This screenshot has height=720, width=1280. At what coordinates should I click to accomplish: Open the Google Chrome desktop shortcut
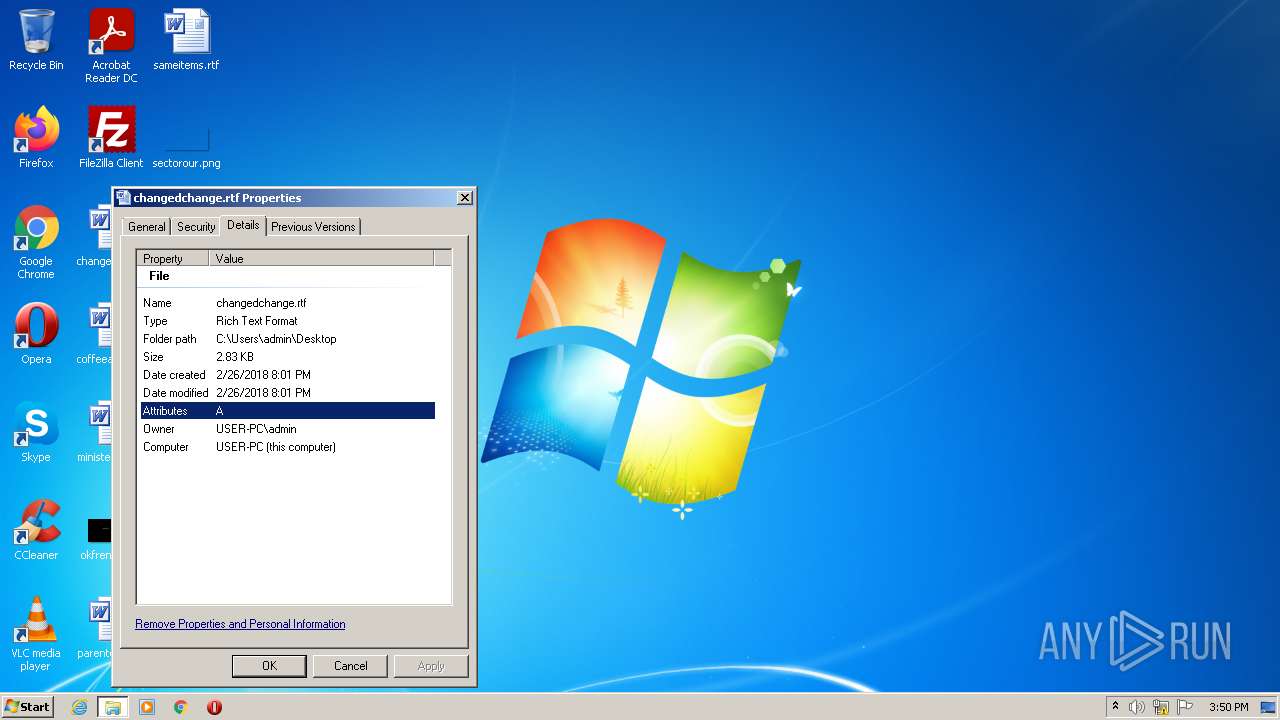[36, 242]
